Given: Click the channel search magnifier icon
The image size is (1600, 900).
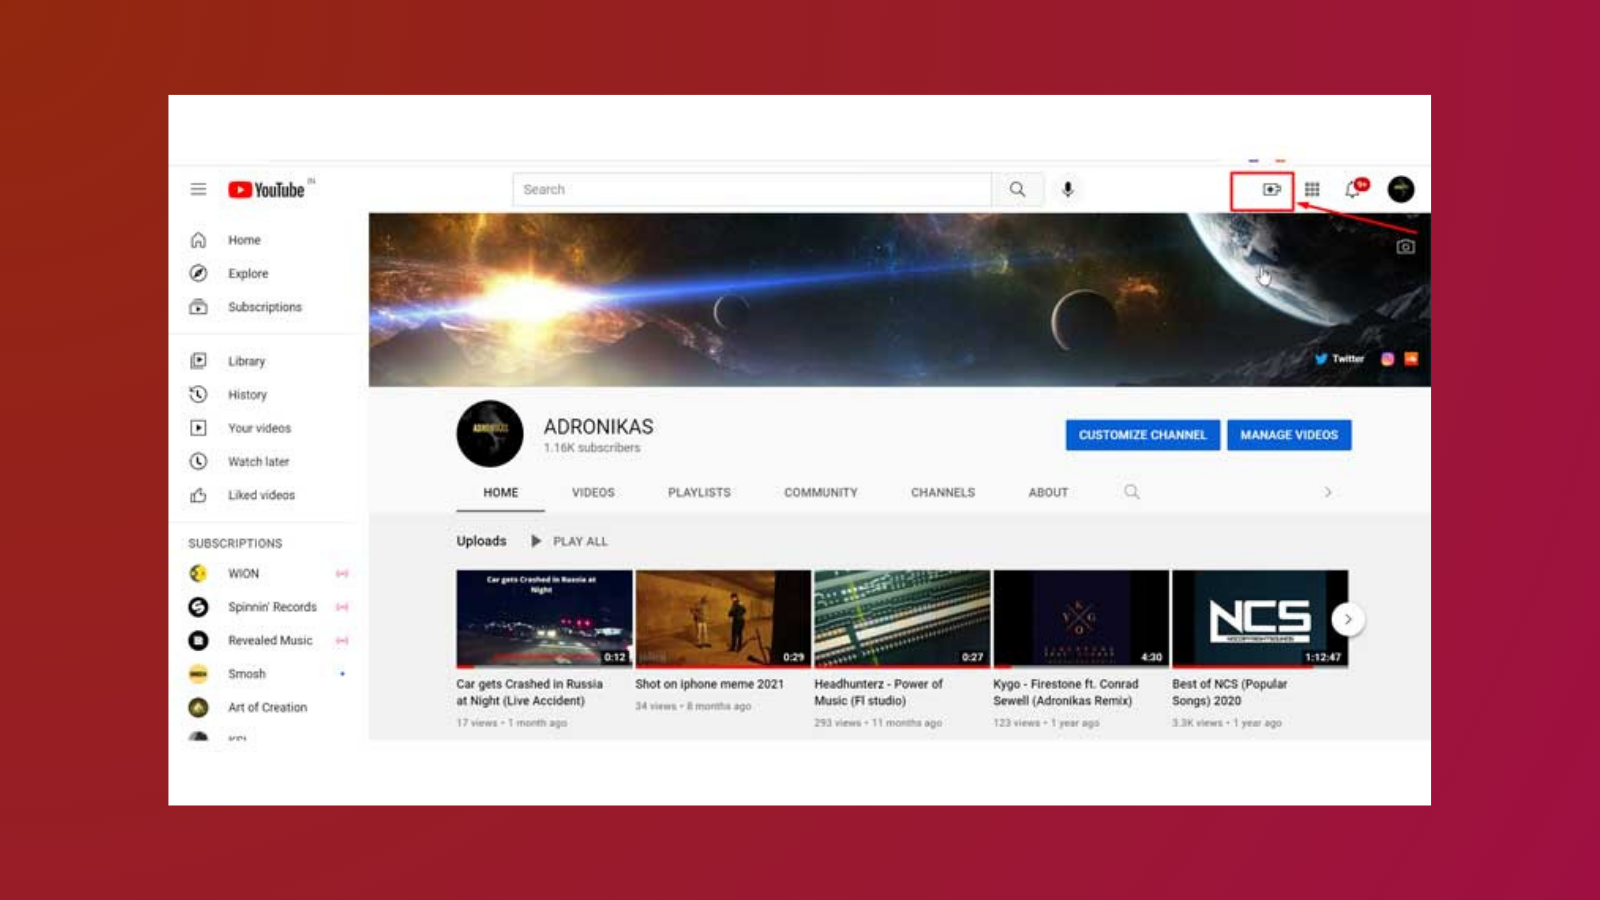Looking at the screenshot, I should click(1131, 492).
